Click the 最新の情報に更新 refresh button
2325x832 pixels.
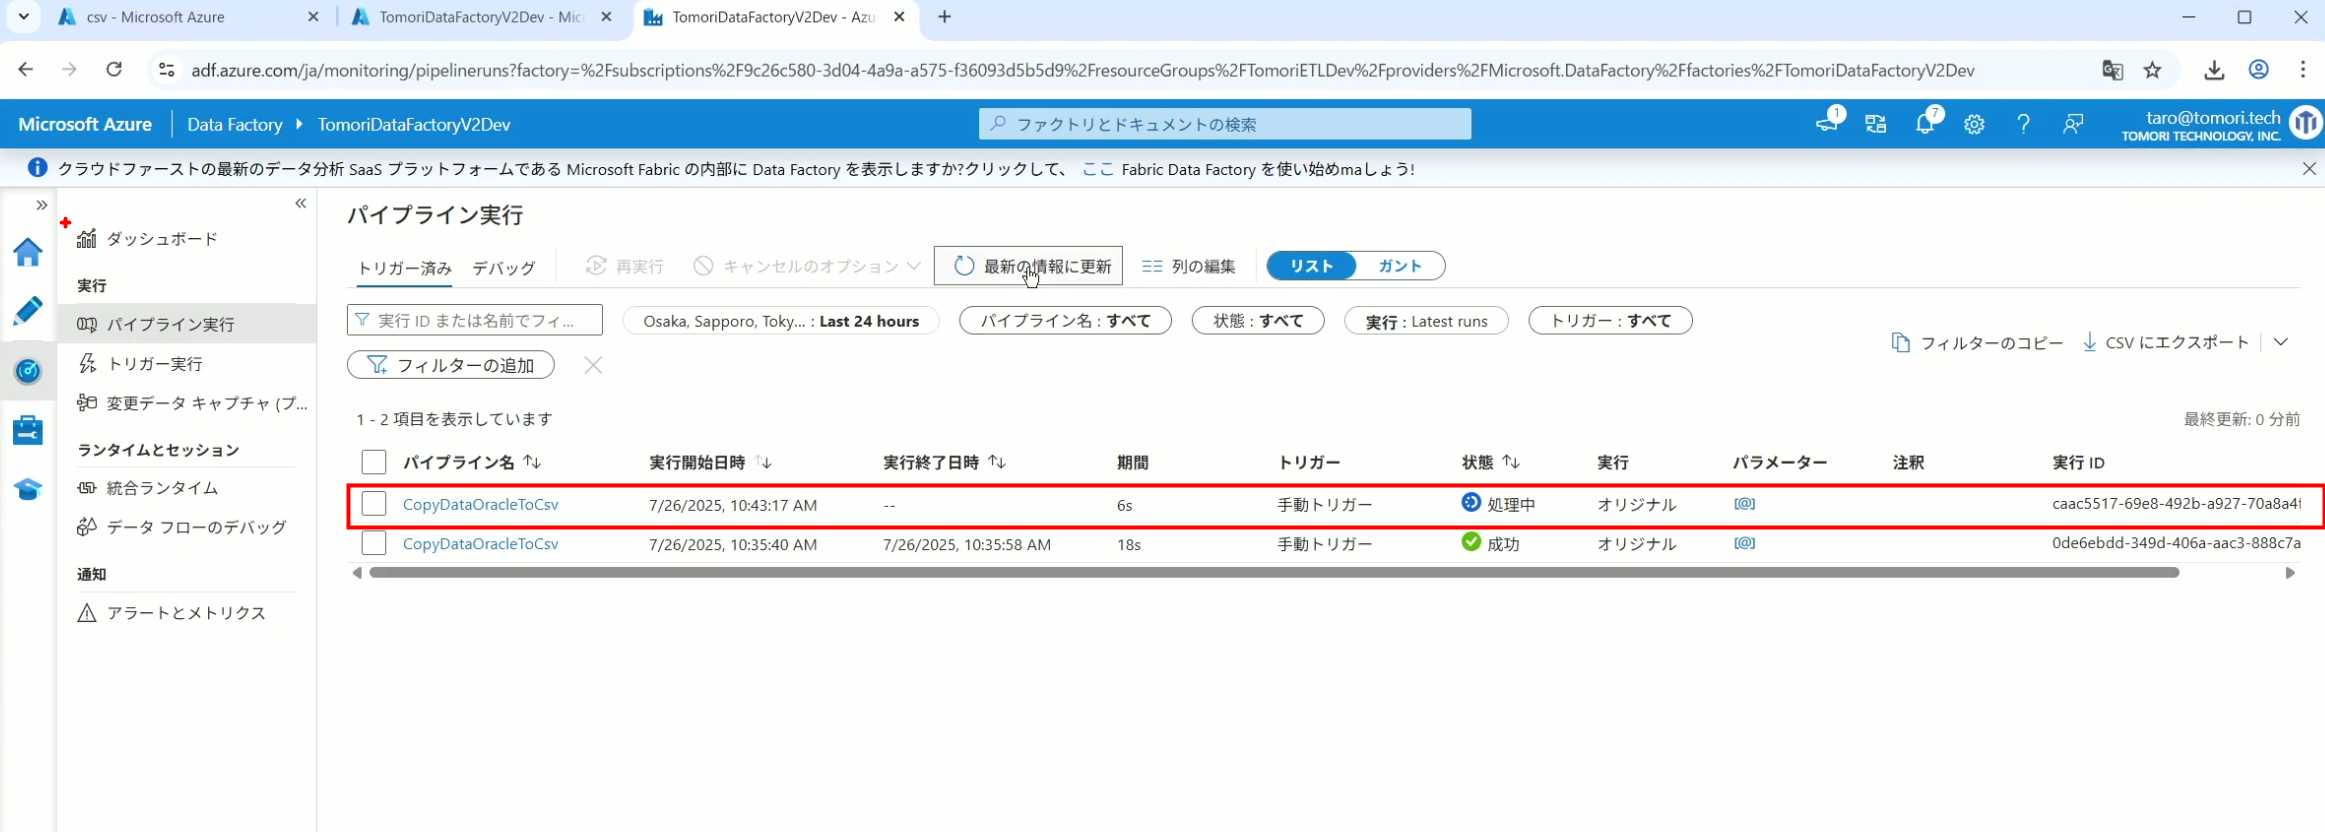click(x=1028, y=266)
